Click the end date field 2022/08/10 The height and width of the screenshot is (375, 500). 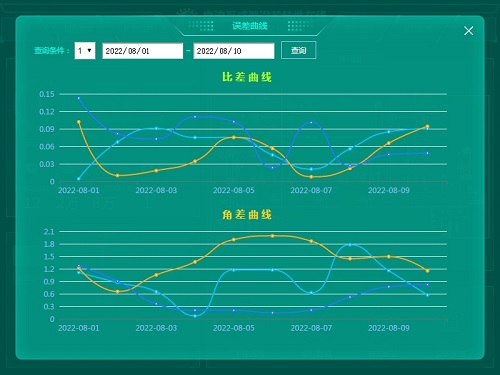(234, 51)
